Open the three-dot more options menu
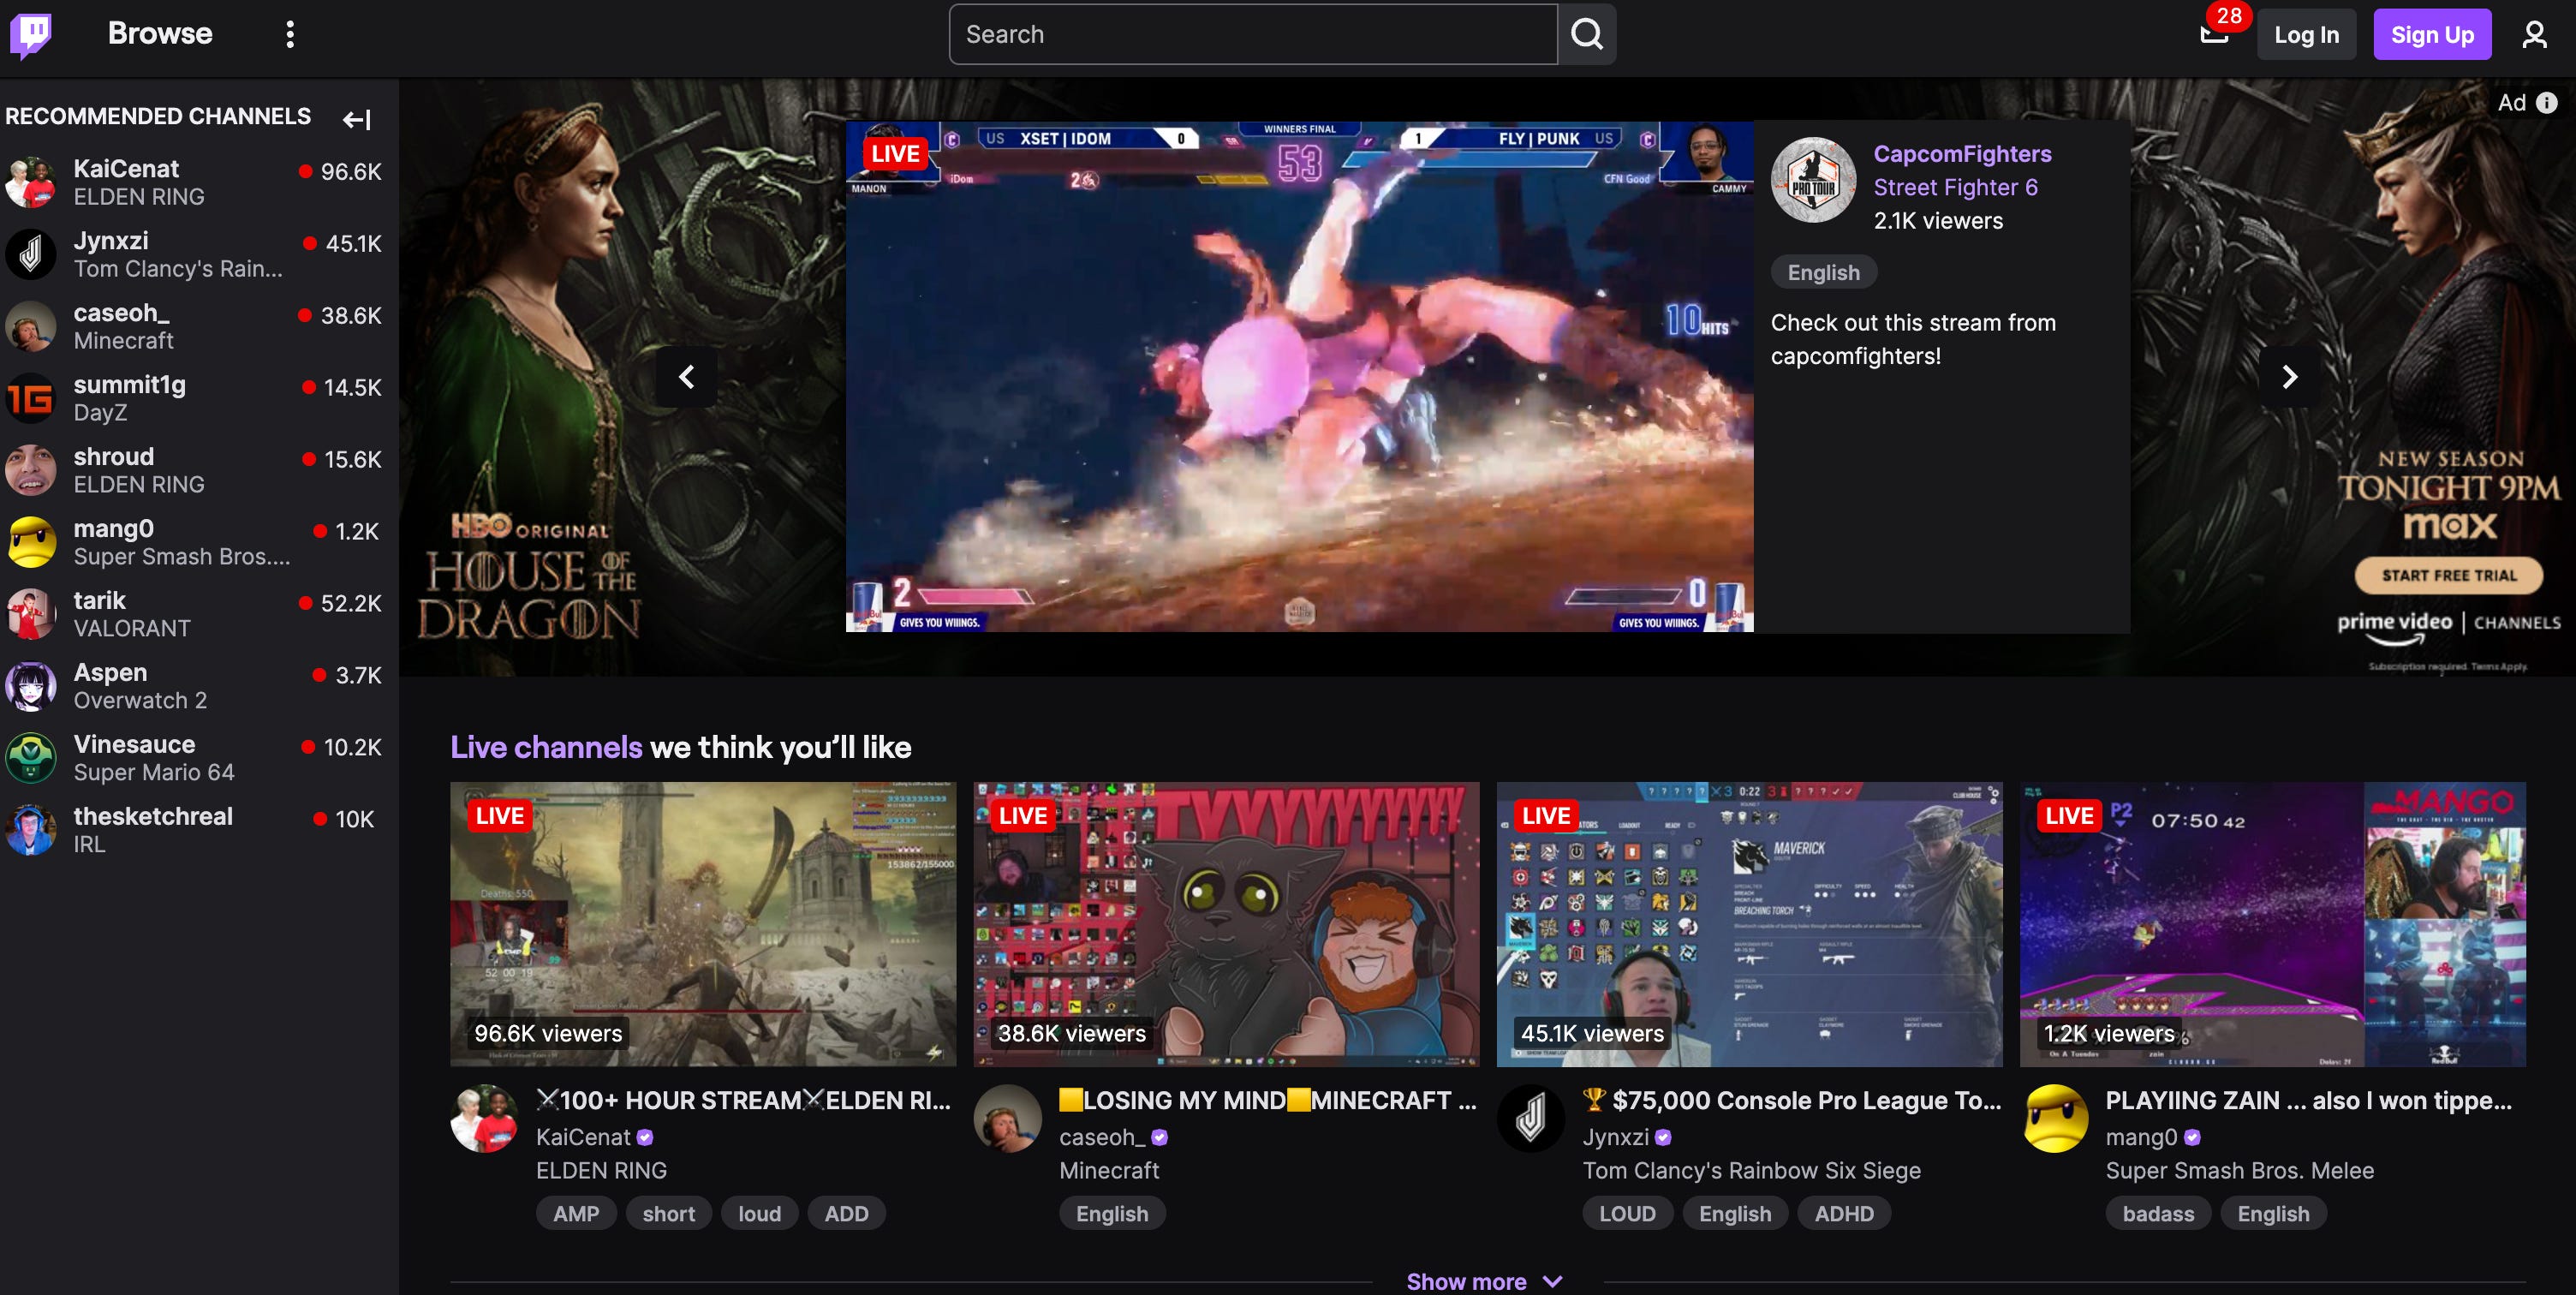This screenshot has width=2576, height=1295. tap(290, 35)
